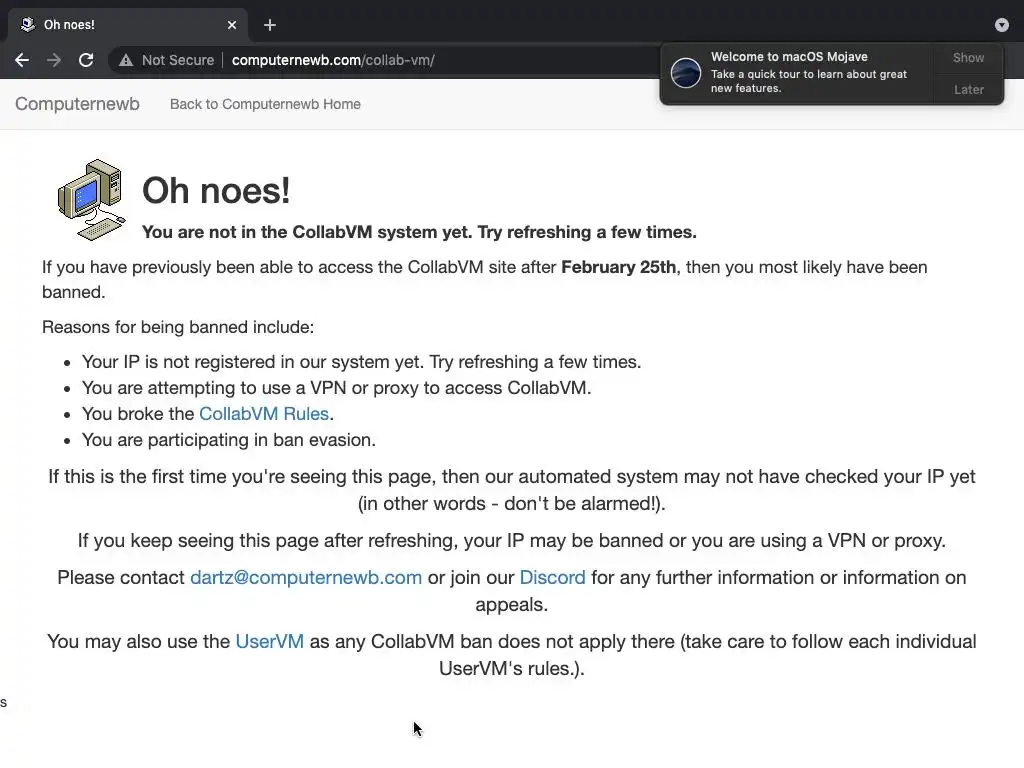The width and height of the screenshot is (1024, 768).
Task: Click 'Take a quick tour' notification text
Action: point(808,81)
